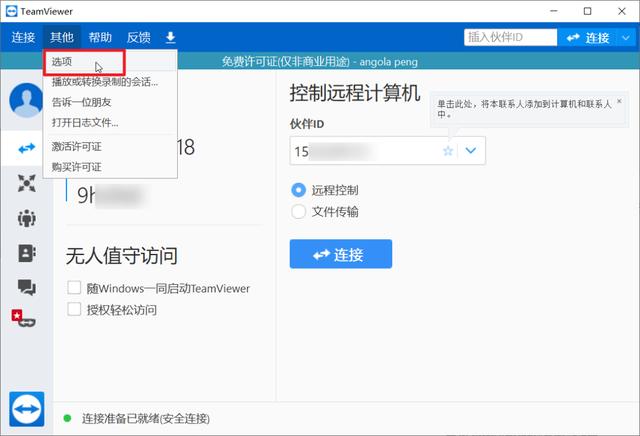640x436 pixels.
Task: Click the 插入伙伴ID field in toolbar
Action: (510, 38)
